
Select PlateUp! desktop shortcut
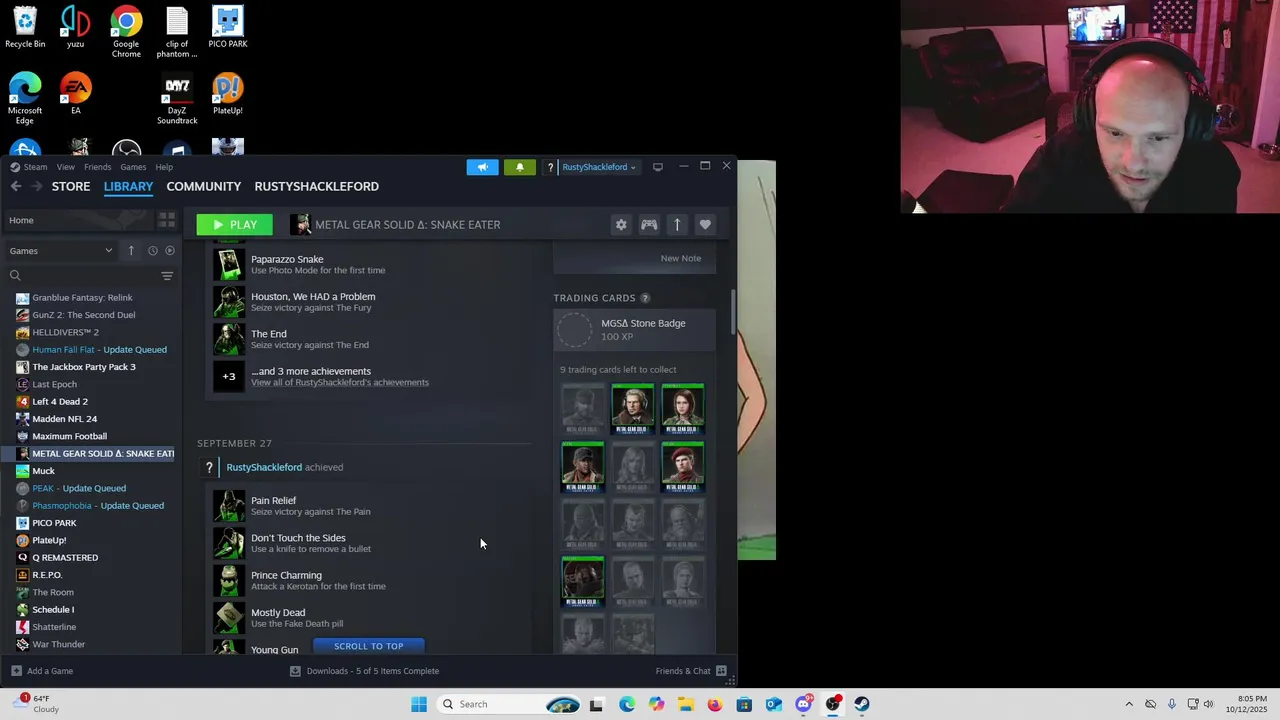point(228,94)
